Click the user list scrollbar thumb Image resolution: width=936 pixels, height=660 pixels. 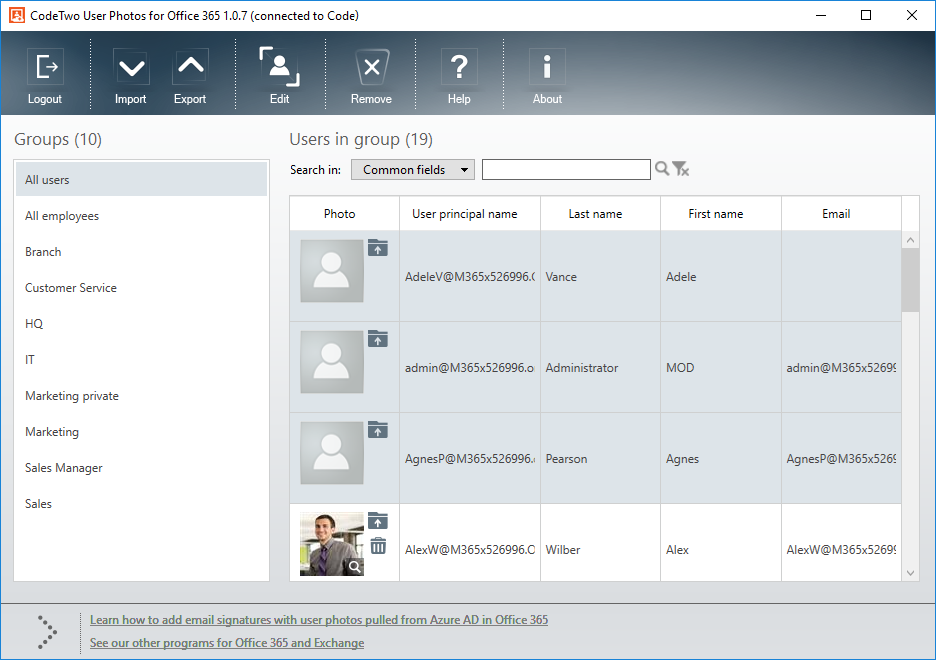pyautogui.click(x=910, y=280)
